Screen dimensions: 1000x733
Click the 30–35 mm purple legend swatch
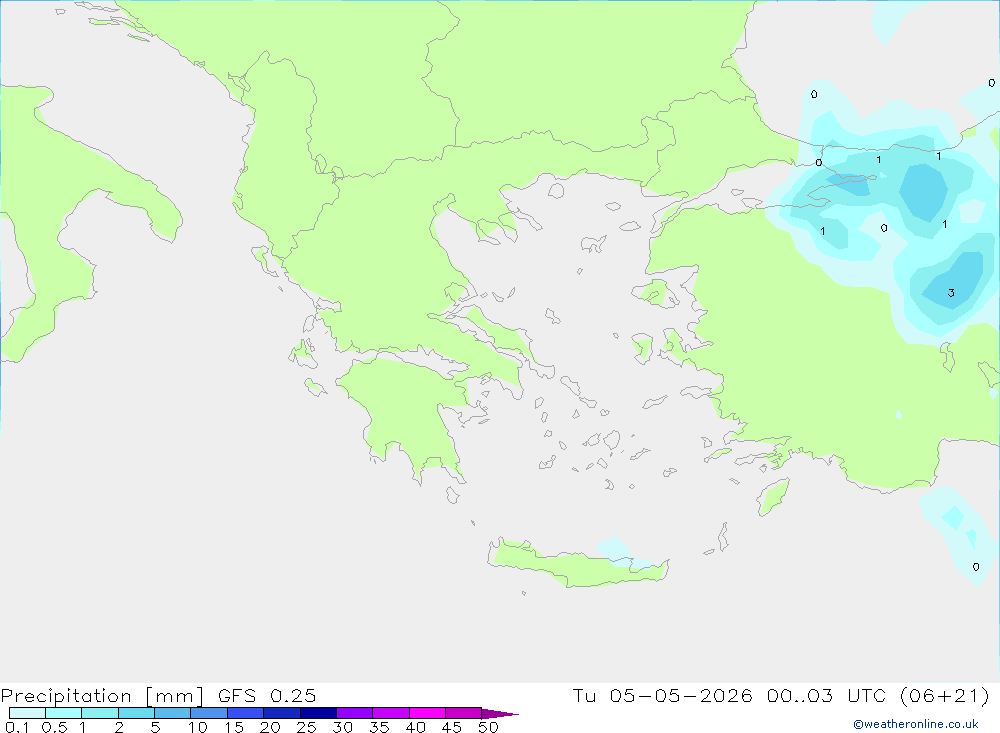(x=354, y=713)
